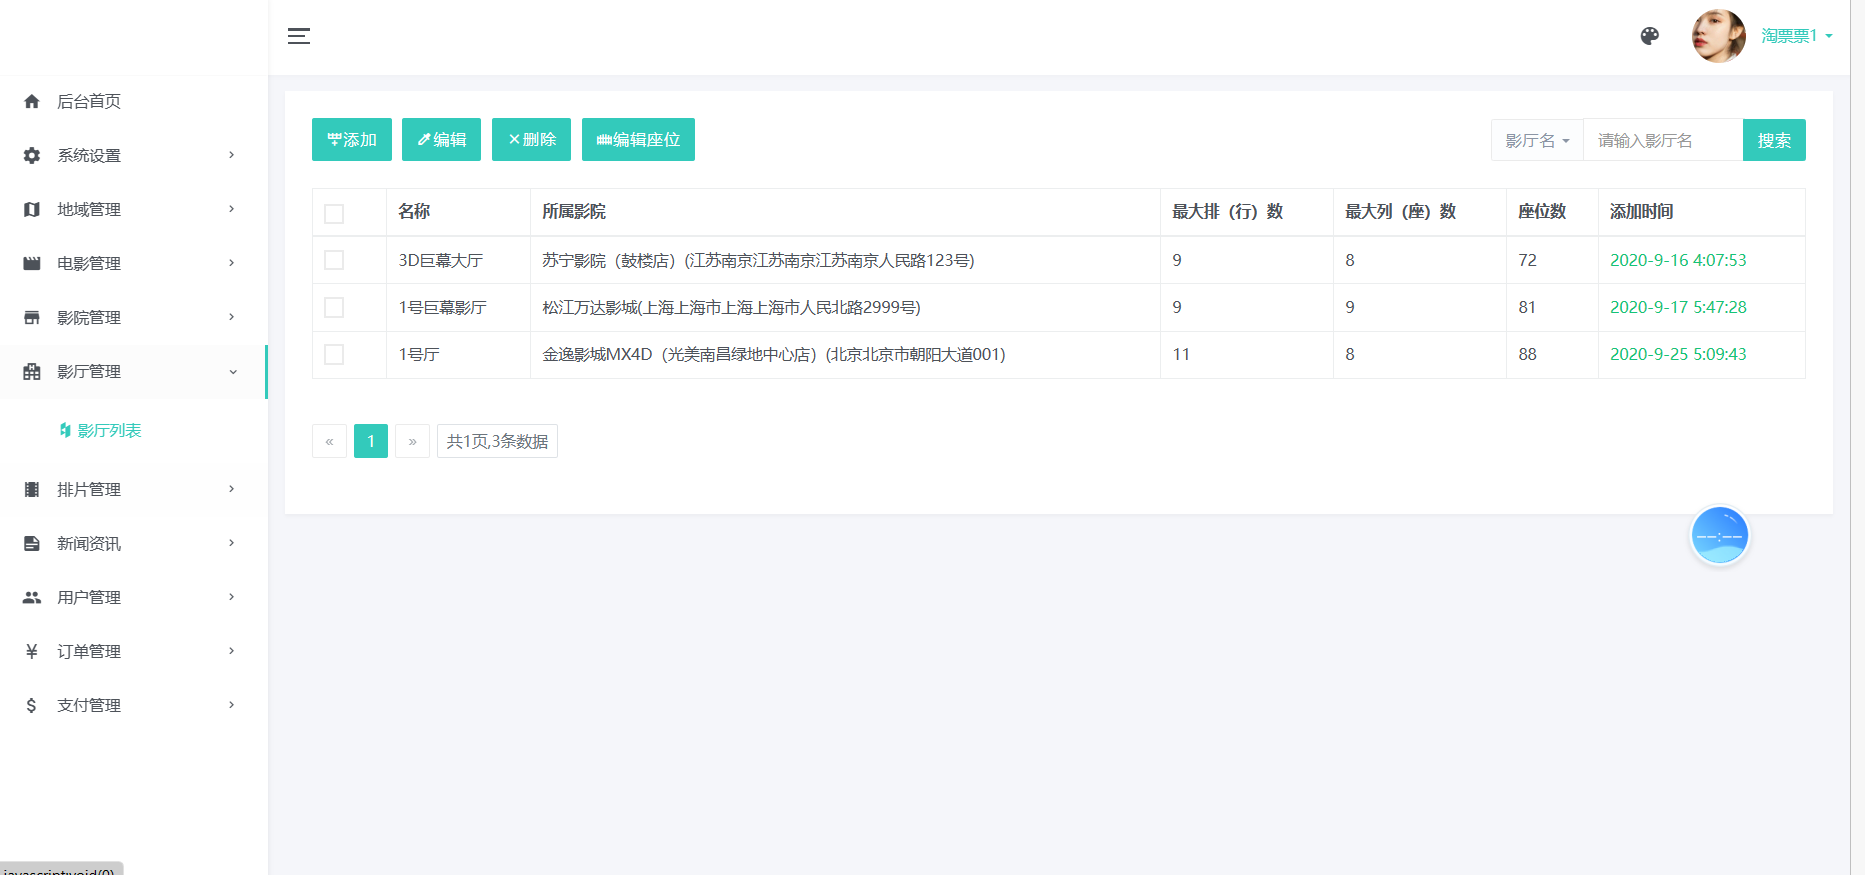Click the floating blue clock widget
The image size is (1865, 875).
coord(1719,535)
